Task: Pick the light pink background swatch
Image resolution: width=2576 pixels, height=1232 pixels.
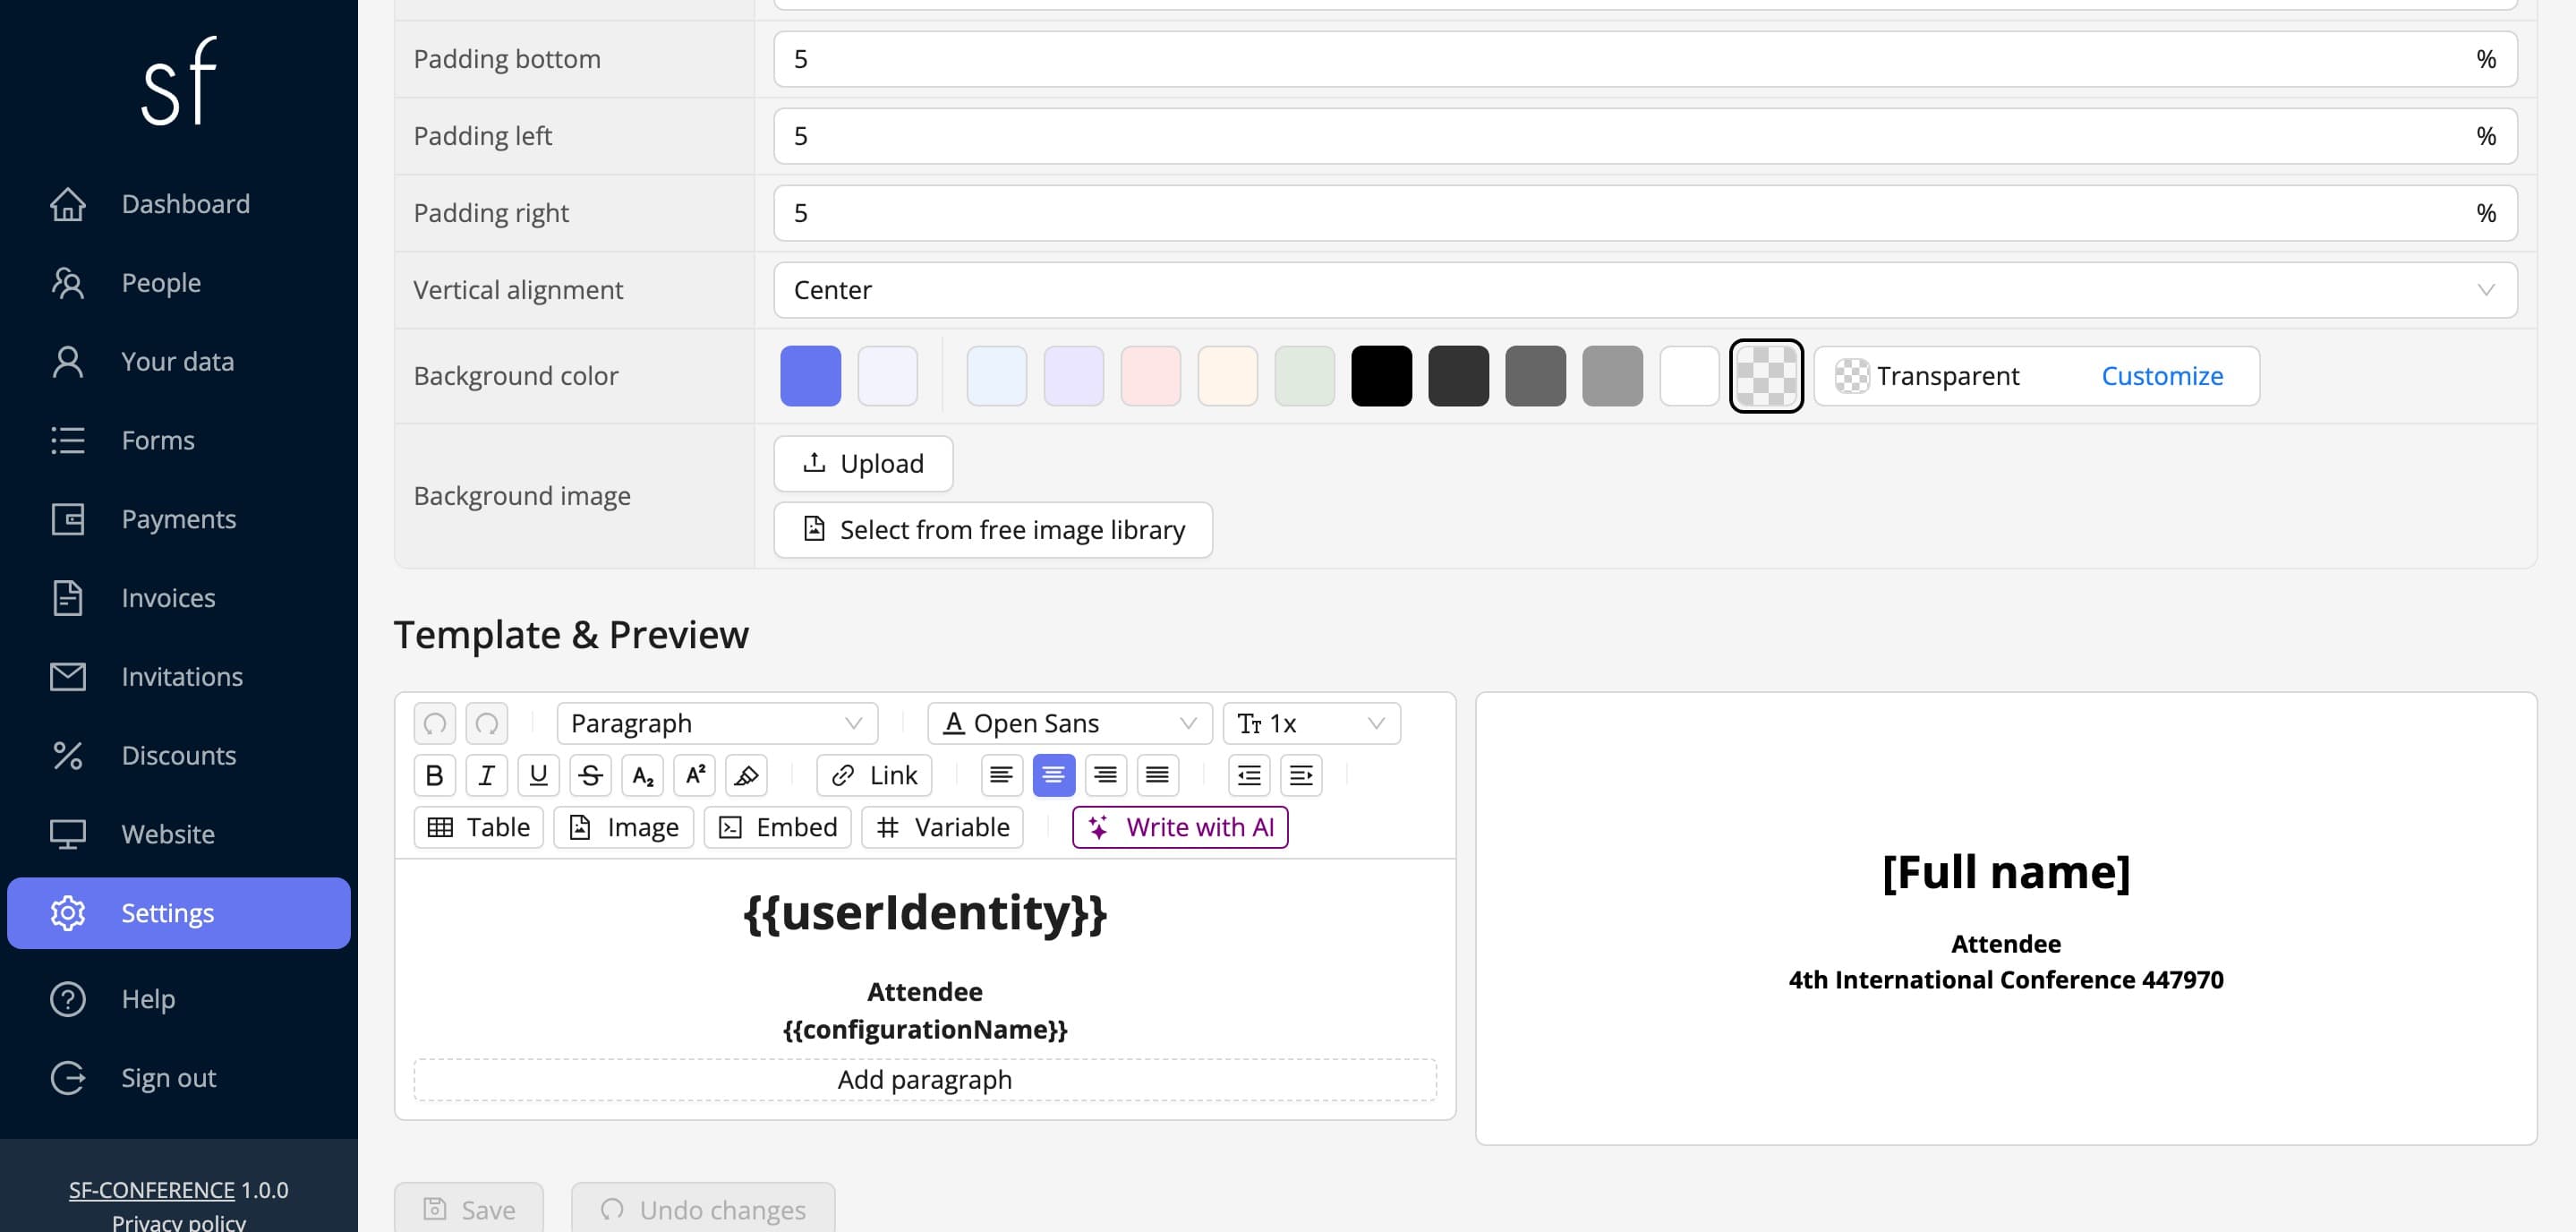Action: point(1151,376)
